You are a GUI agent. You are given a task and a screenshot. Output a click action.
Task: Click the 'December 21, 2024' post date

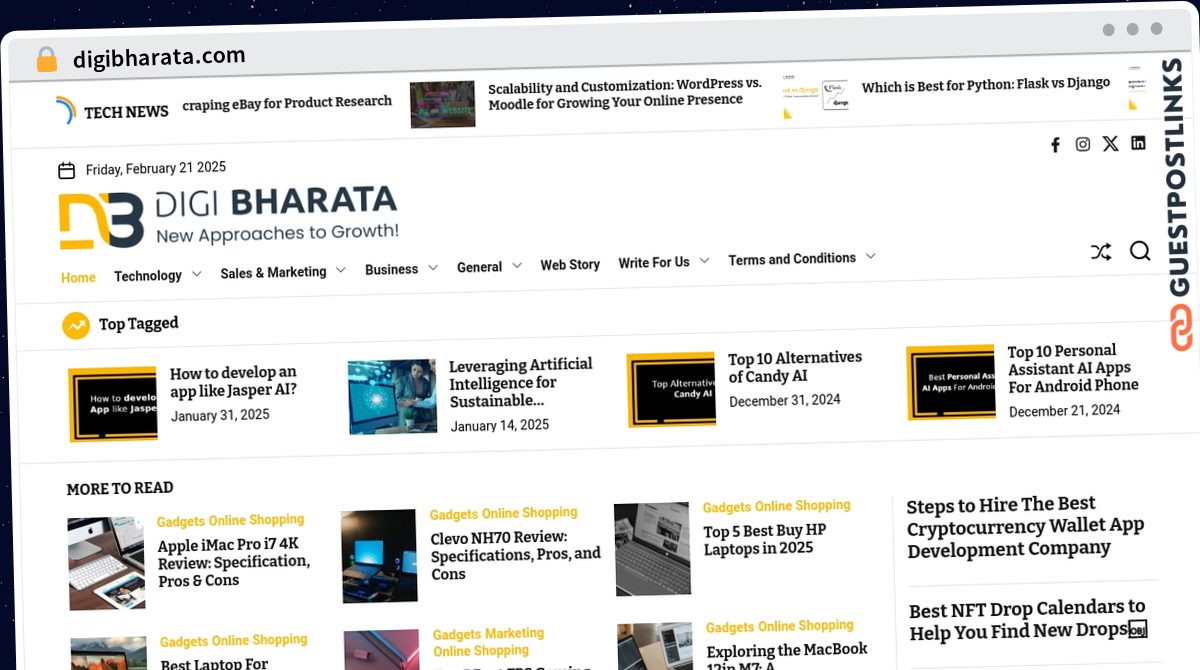tap(1064, 410)
